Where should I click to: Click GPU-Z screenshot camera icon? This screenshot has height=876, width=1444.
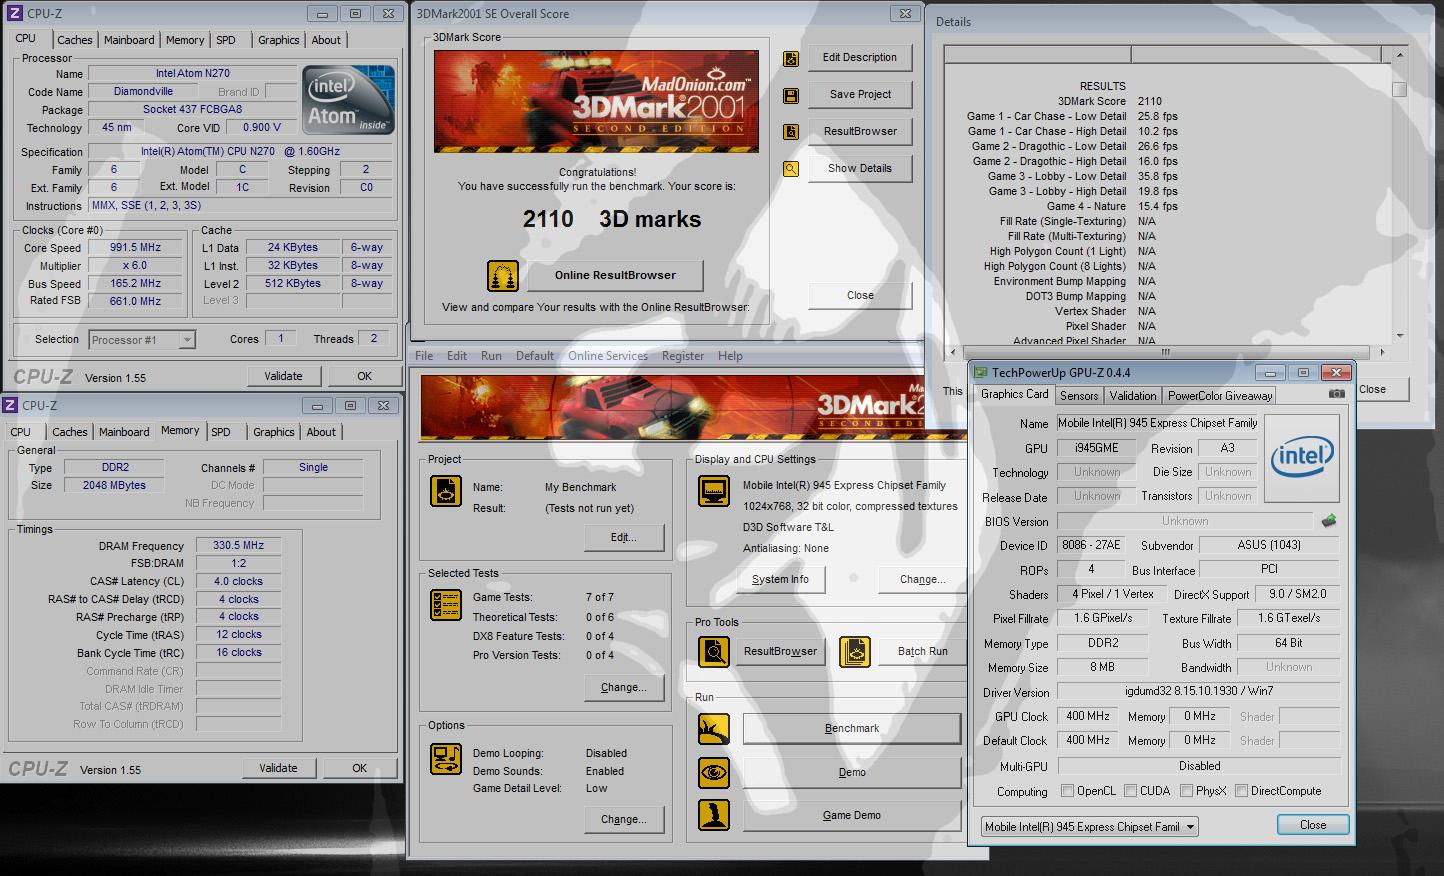click(1336, 395)
